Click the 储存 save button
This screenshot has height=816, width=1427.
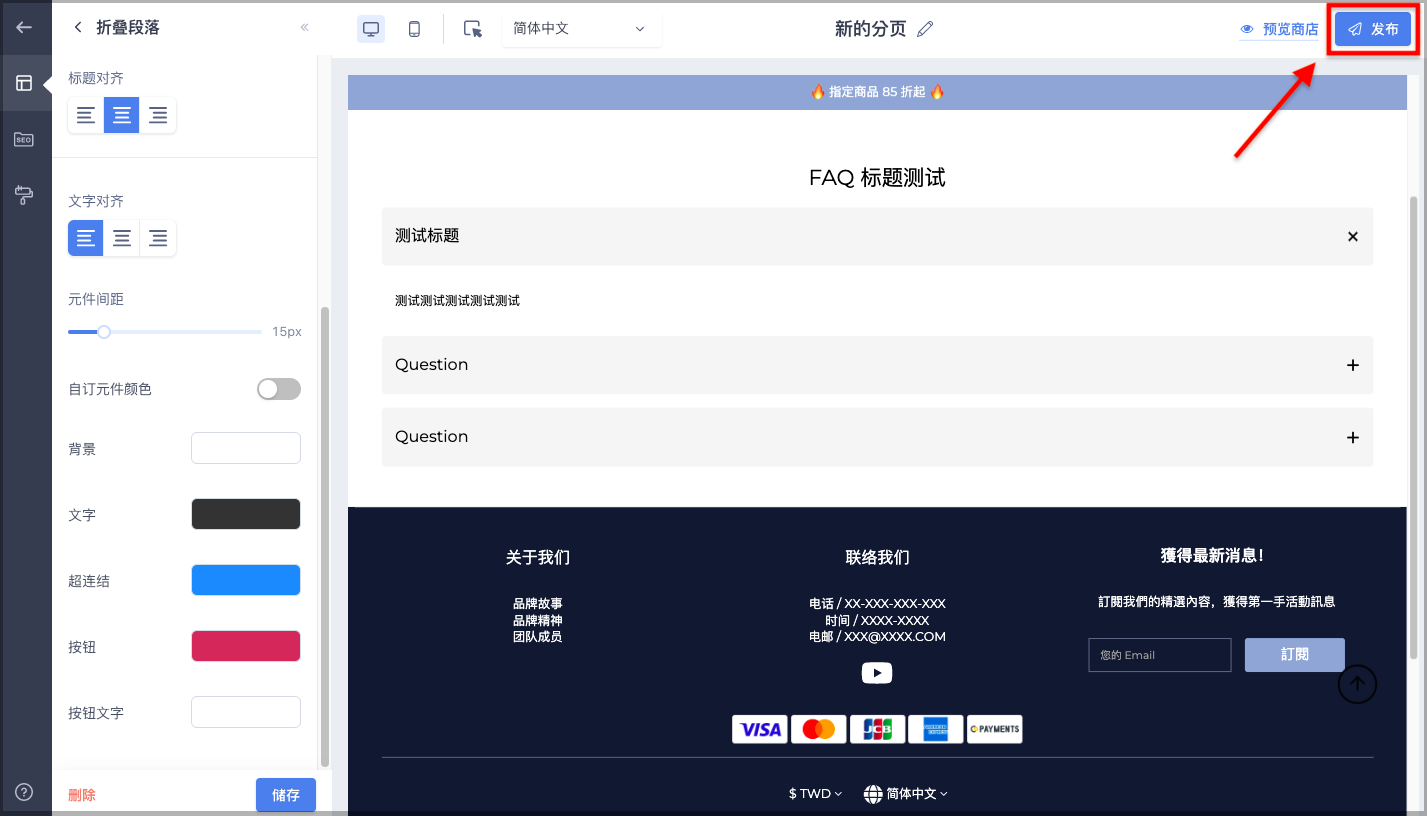pos(286,795)
